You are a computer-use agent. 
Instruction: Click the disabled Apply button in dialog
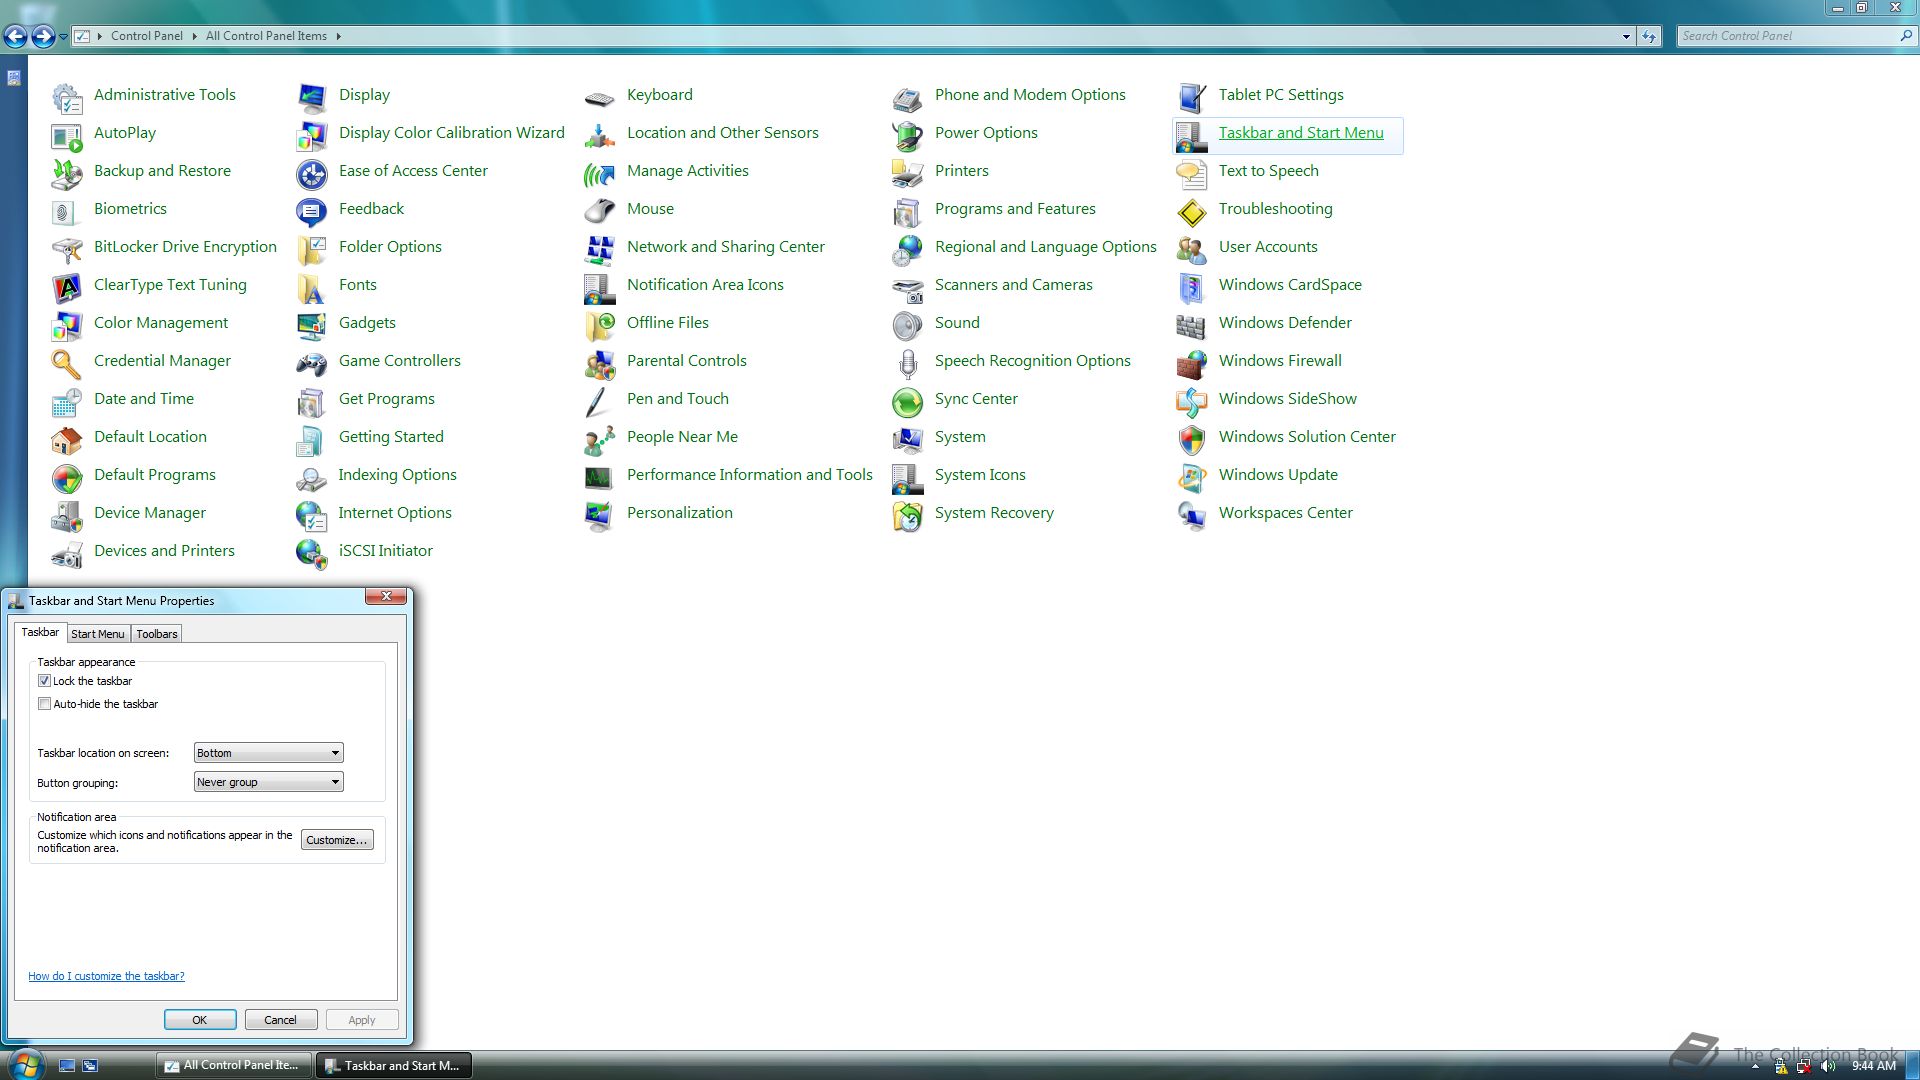click(x=362, y=1020)
